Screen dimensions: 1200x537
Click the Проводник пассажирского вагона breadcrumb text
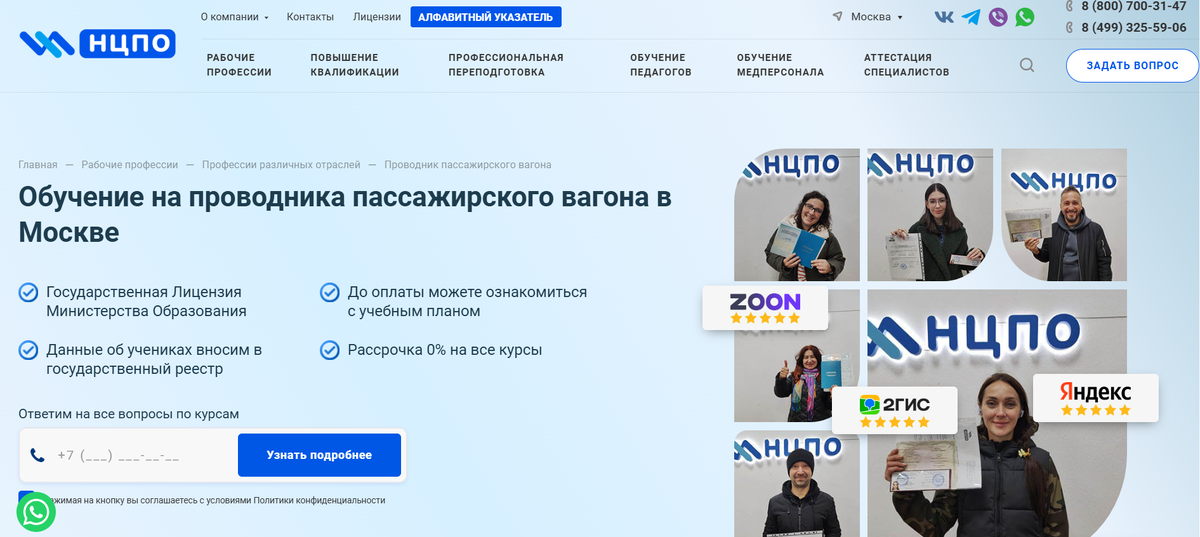point(468,165)
